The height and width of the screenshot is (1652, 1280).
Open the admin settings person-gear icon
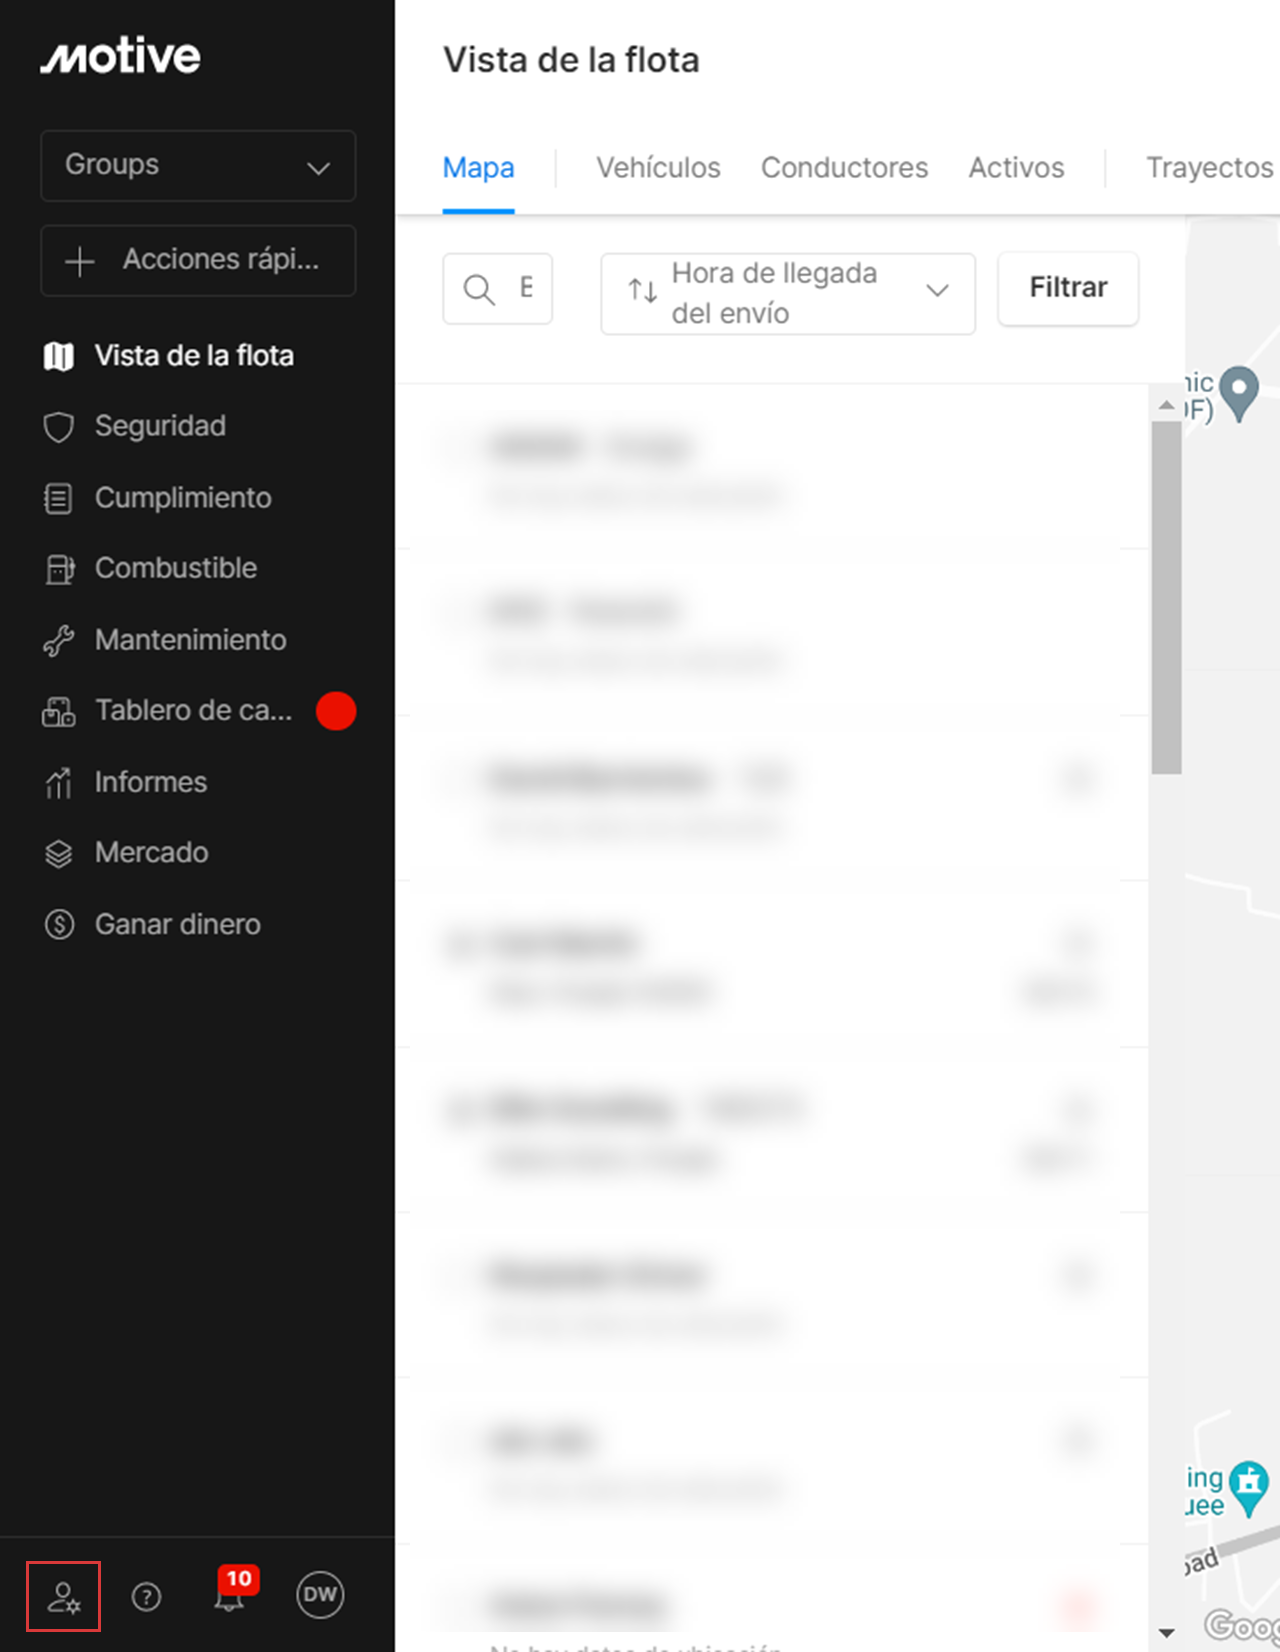63,1597
